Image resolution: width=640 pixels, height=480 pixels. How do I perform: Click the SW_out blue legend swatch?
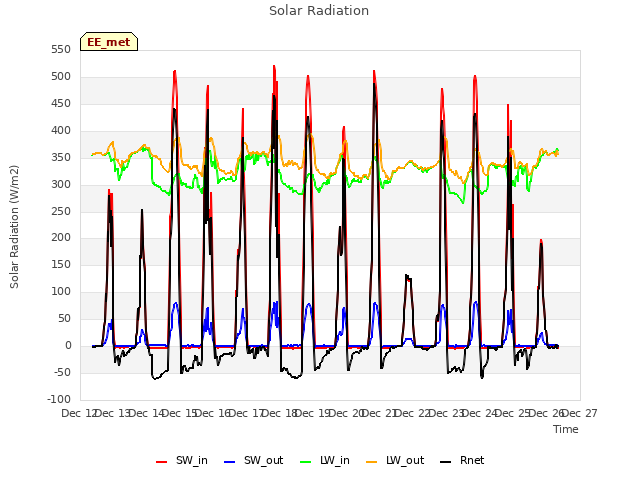coord(230,462)
